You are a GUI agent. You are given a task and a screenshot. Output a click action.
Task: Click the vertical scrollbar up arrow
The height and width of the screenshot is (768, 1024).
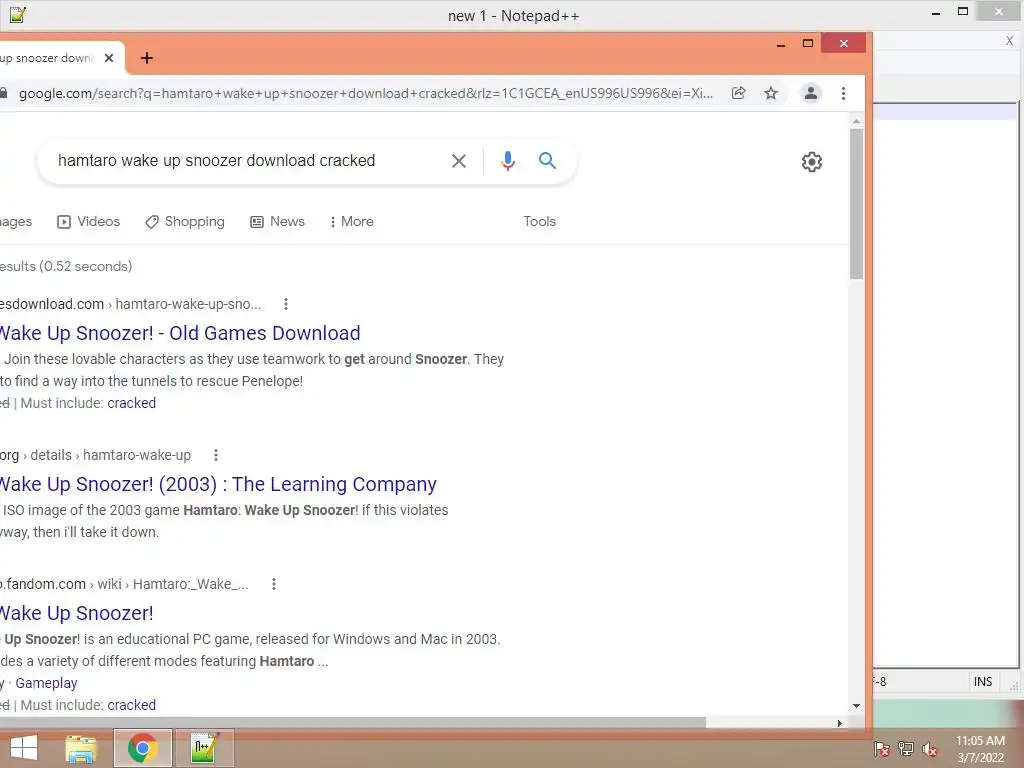click(856, 121)
